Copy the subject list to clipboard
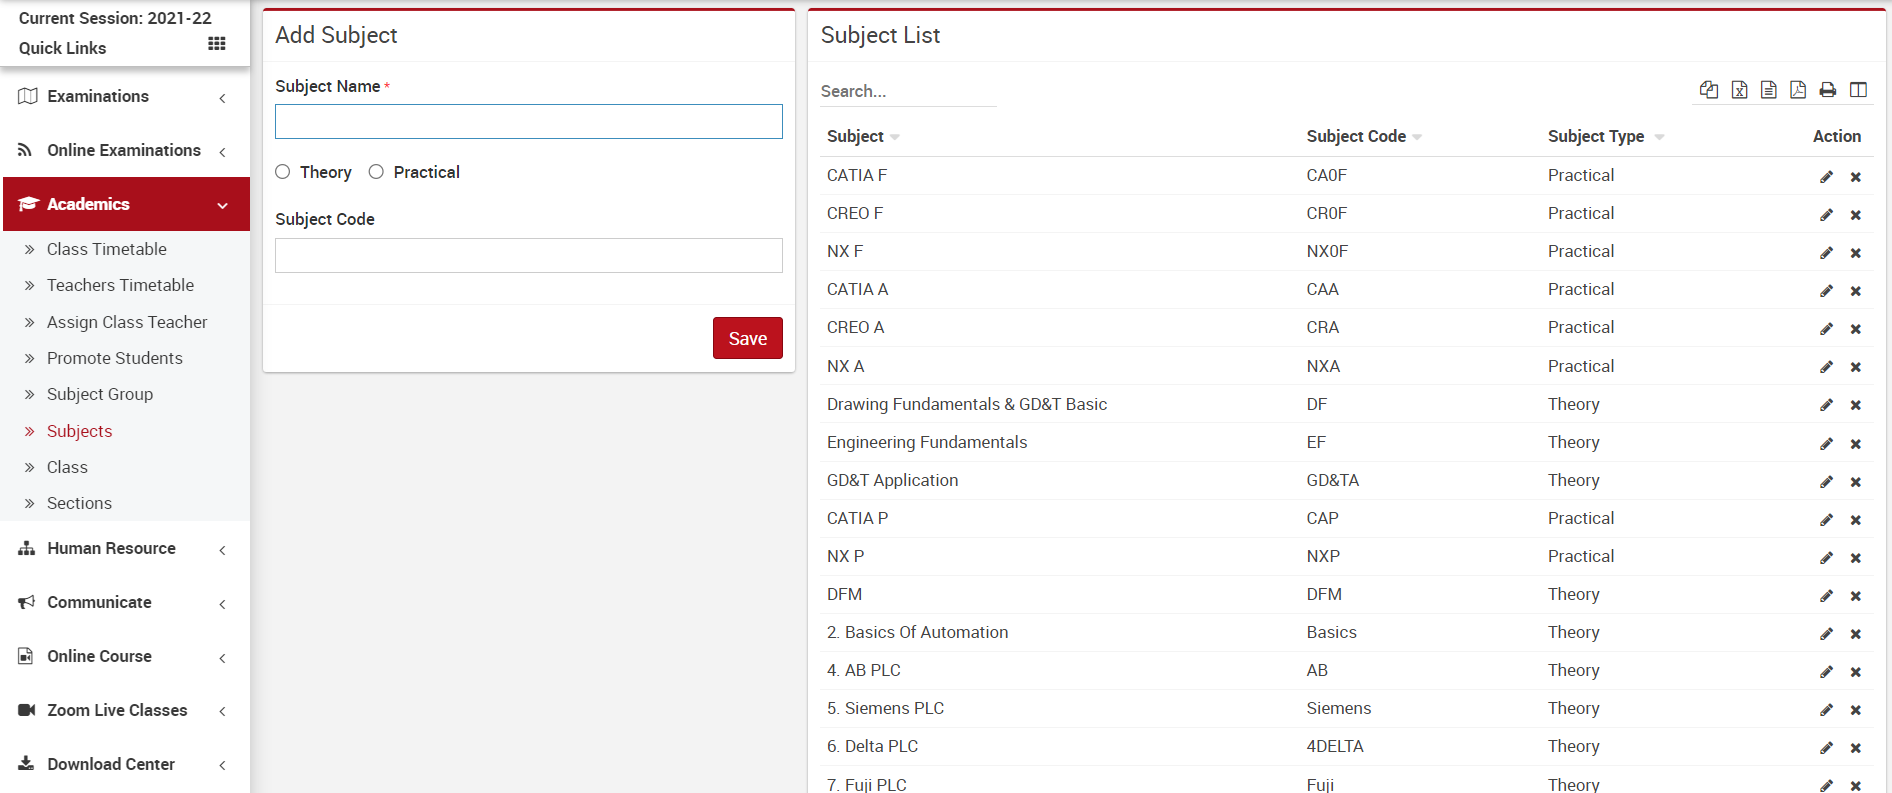Viewport: 1892px width, 793px height. (1709, 90)
